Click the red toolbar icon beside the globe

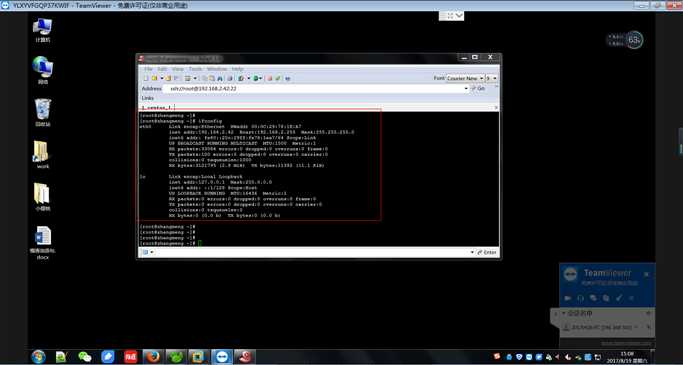tap(270, 78)
